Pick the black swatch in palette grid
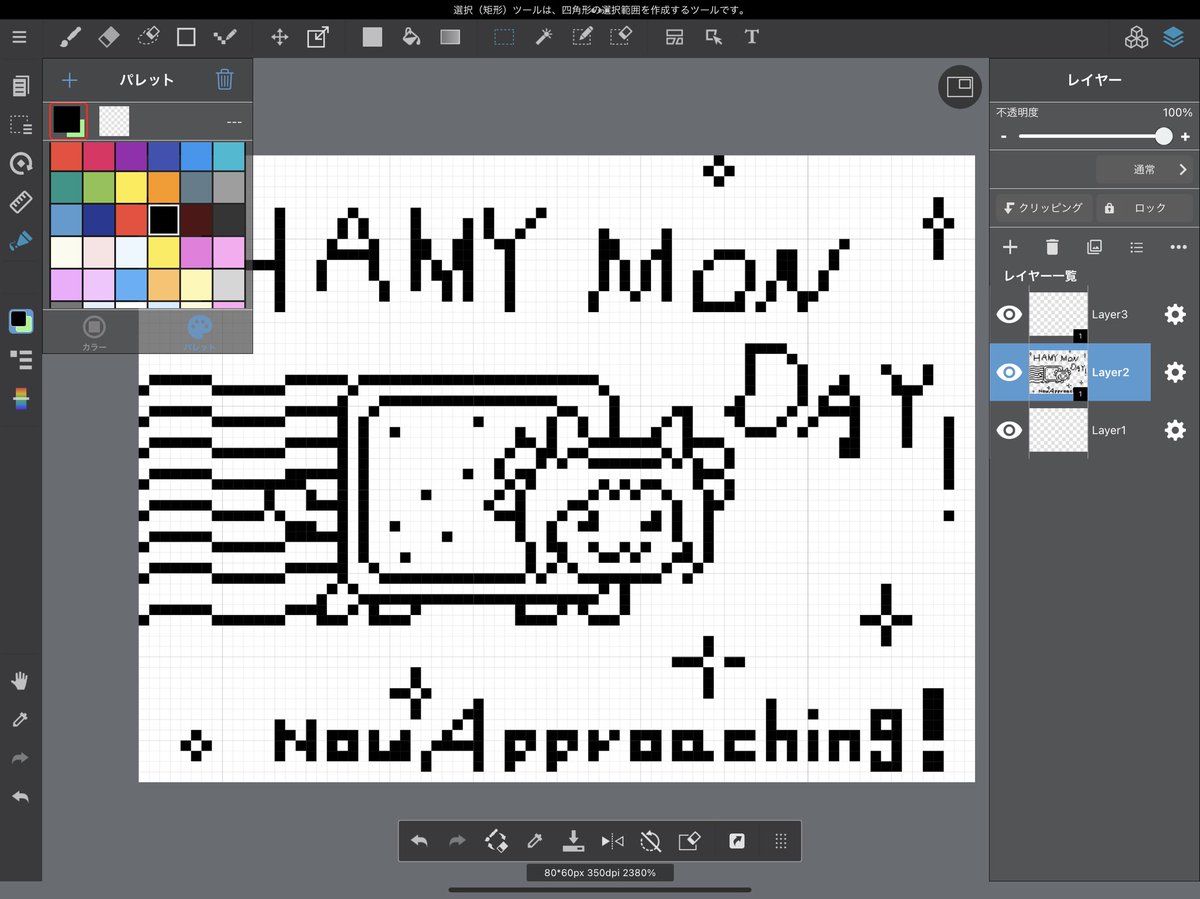Viewport: 1200px width, 899px height. [x=164, y=219]
